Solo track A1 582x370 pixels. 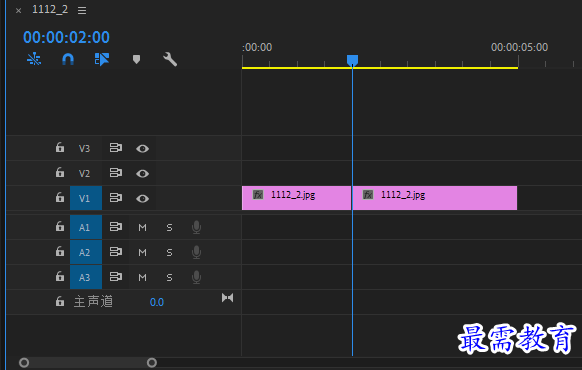(x=169, y=227)
